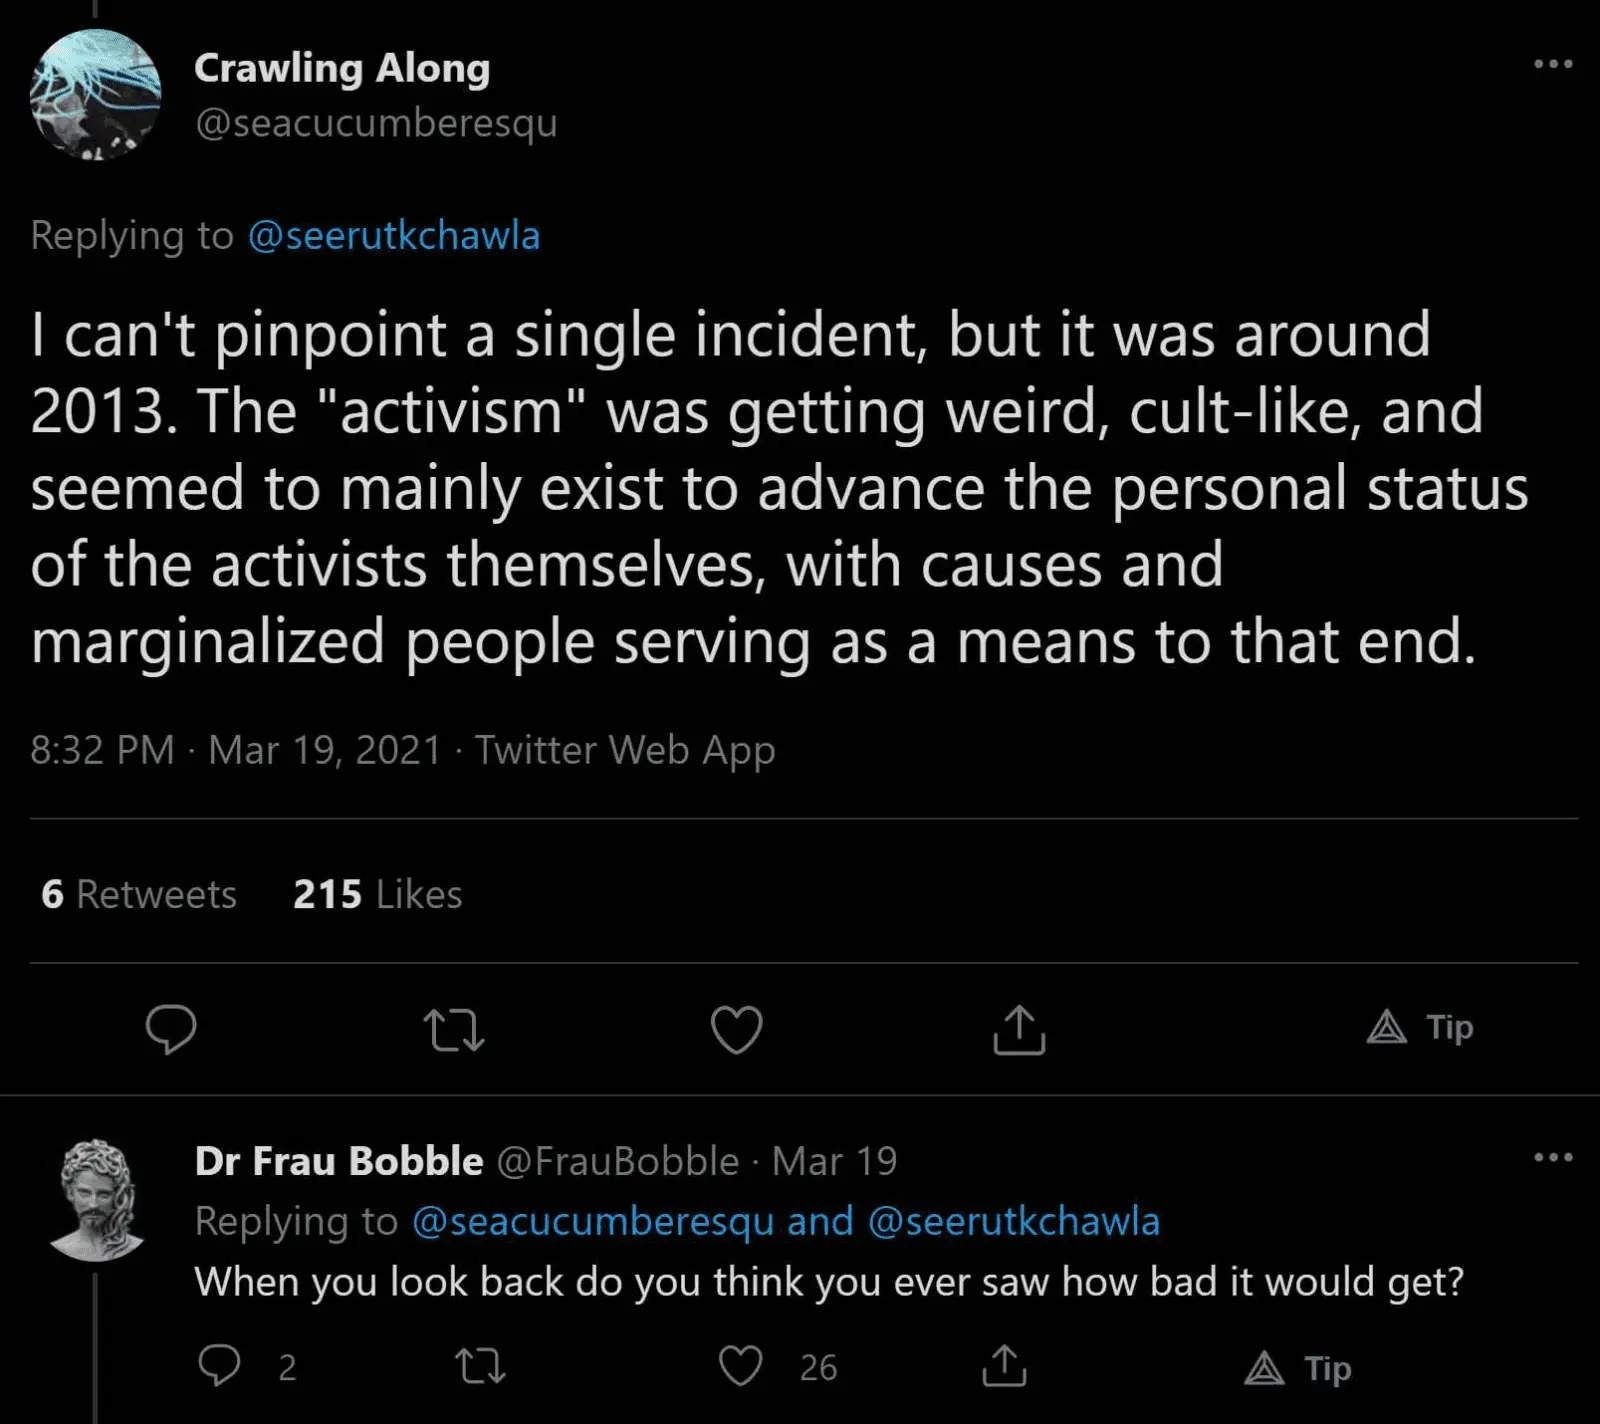
Task: Open Crawling Along's profile picture
Action: [x=95, y=95]
